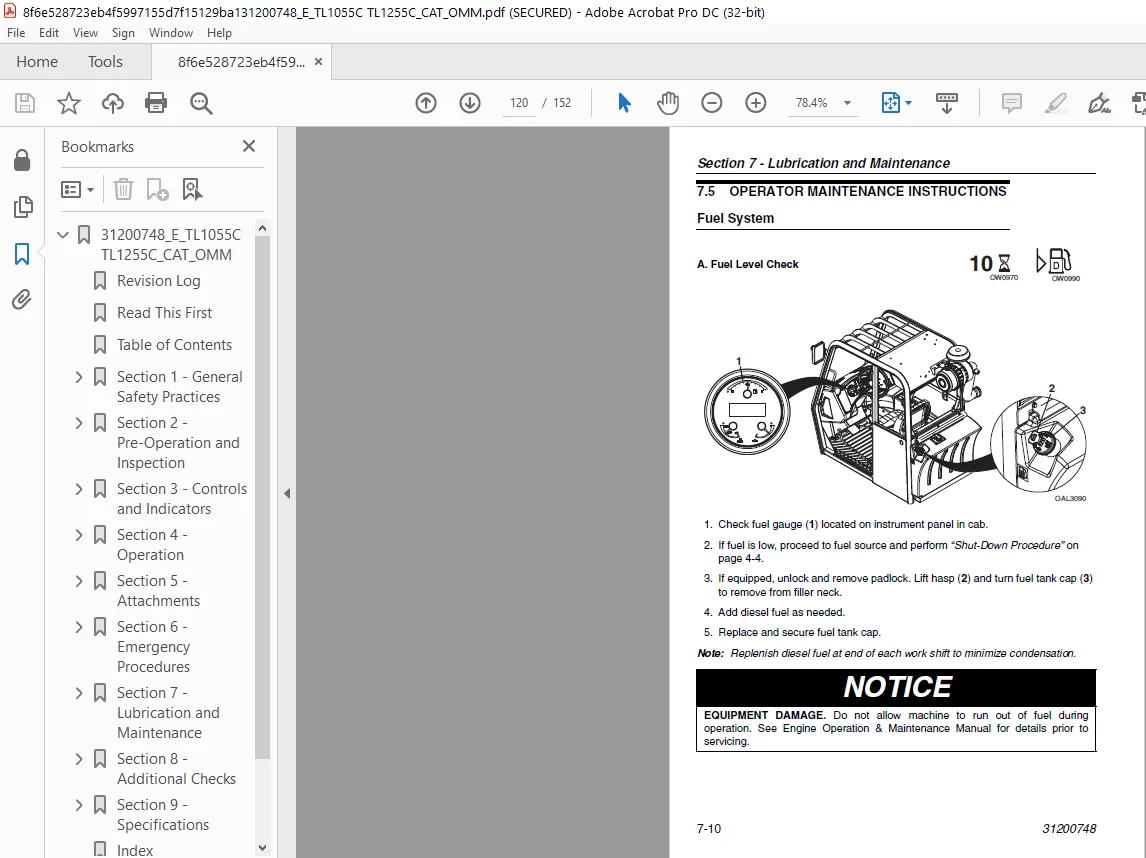Click the upload to cloud icon
This screenshot has height=858, width=1146.
pos(113,103)
